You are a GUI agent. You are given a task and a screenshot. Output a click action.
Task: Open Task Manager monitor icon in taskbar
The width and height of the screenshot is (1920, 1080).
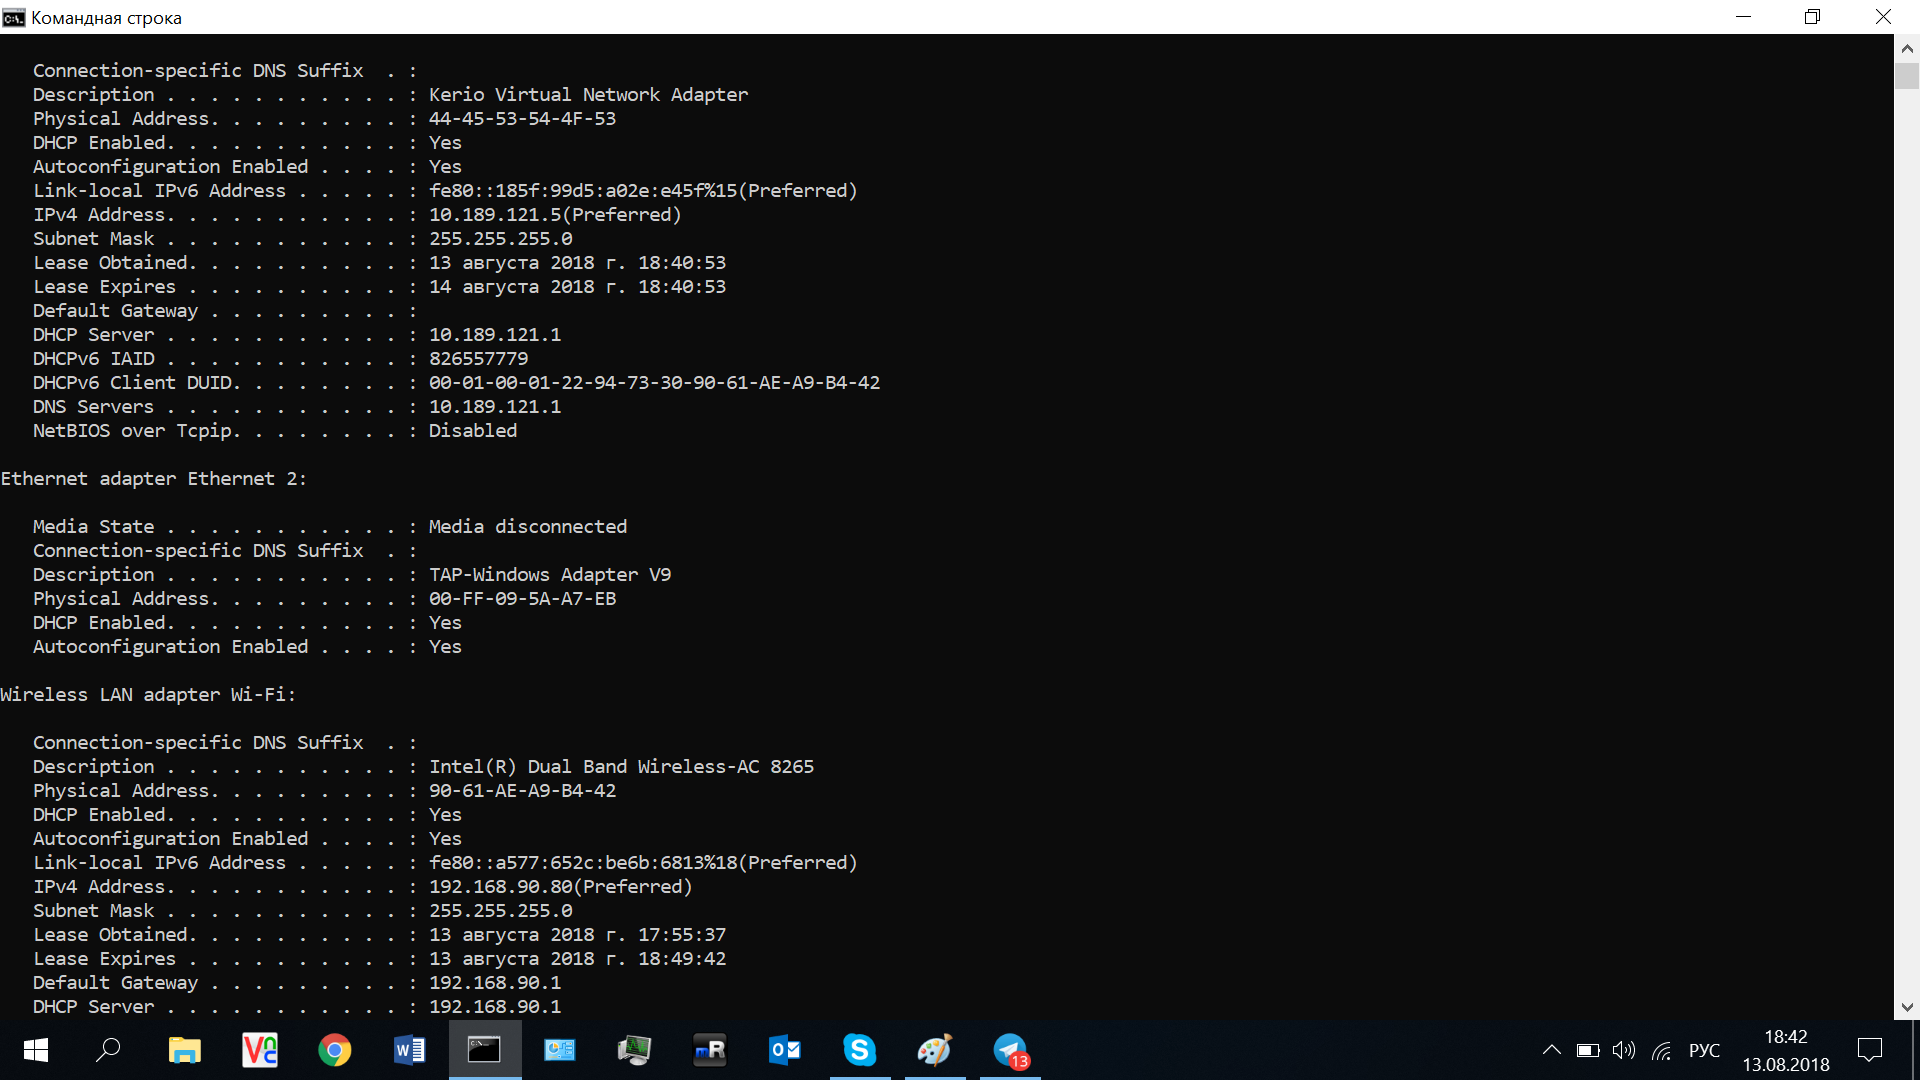coord(634,1050)
